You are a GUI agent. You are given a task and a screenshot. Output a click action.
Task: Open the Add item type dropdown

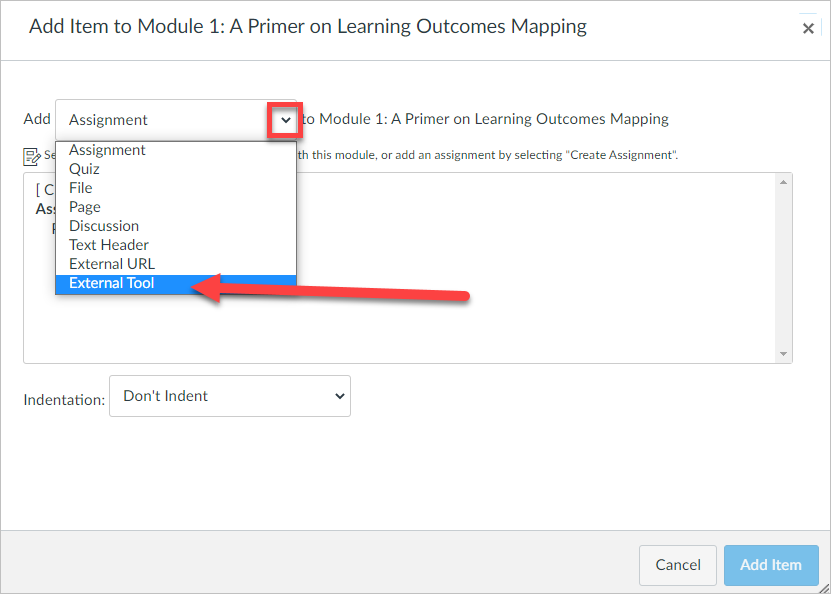pos(176,120)
